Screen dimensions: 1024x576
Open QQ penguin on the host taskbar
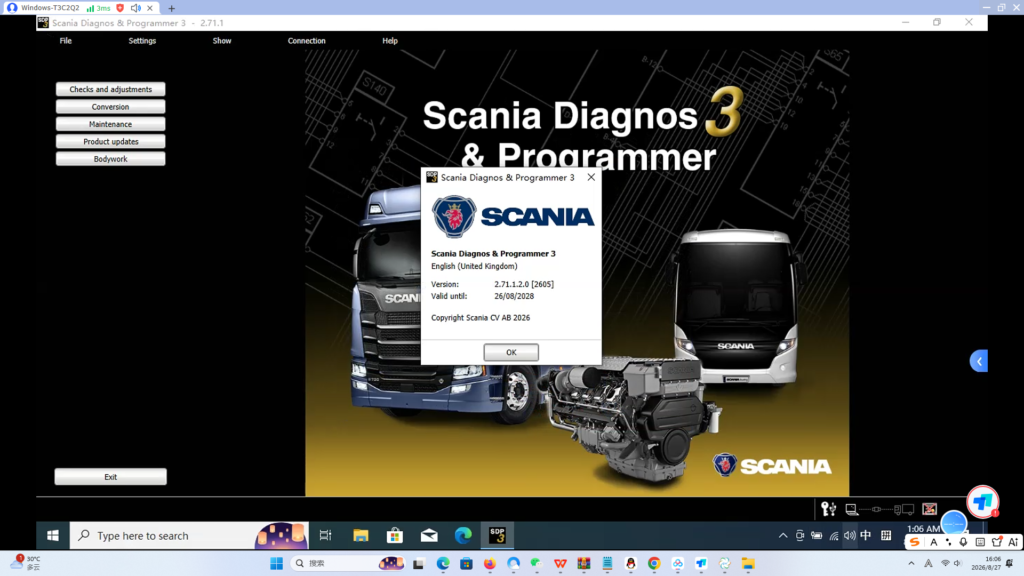(630, 563)
